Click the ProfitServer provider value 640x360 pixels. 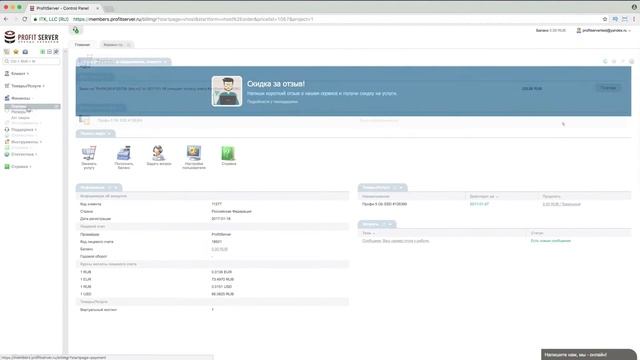click(221, 234)
